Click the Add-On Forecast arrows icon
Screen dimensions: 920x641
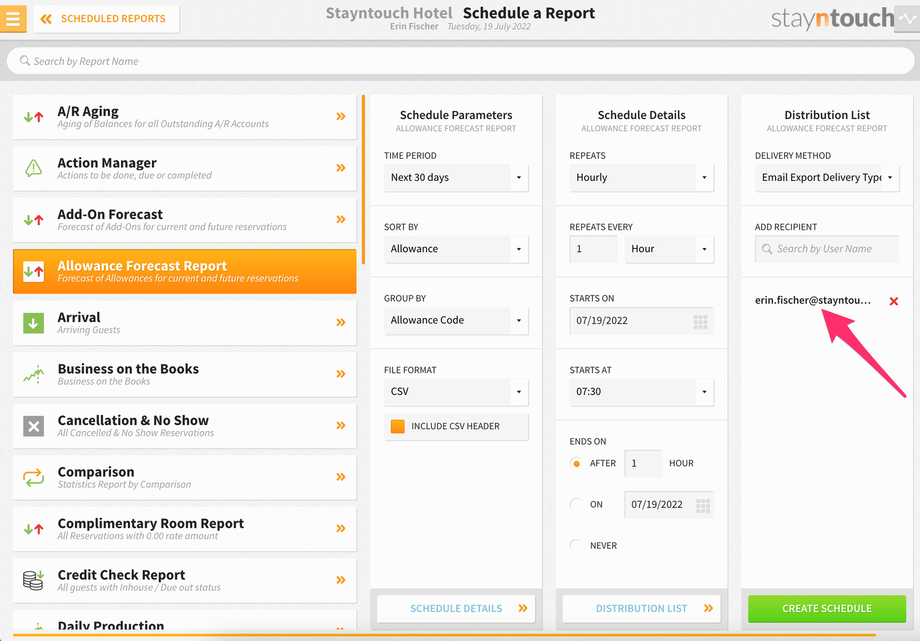point(33,220)
